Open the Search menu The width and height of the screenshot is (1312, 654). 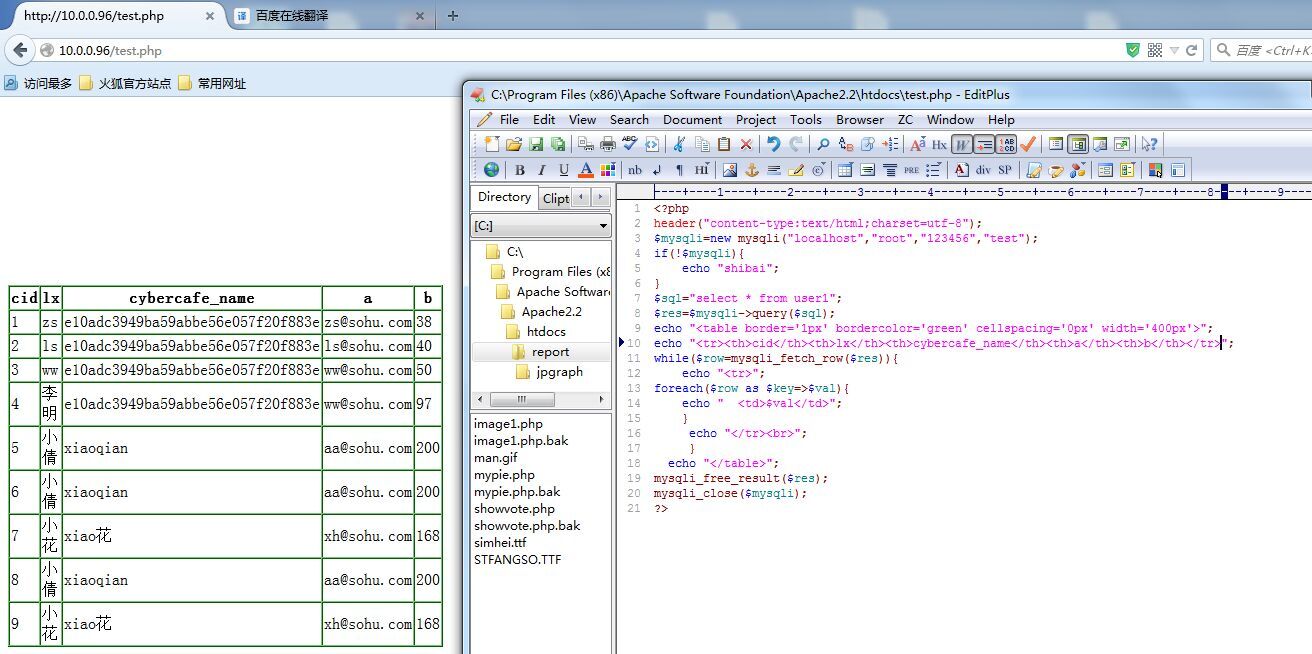(629, 119)
